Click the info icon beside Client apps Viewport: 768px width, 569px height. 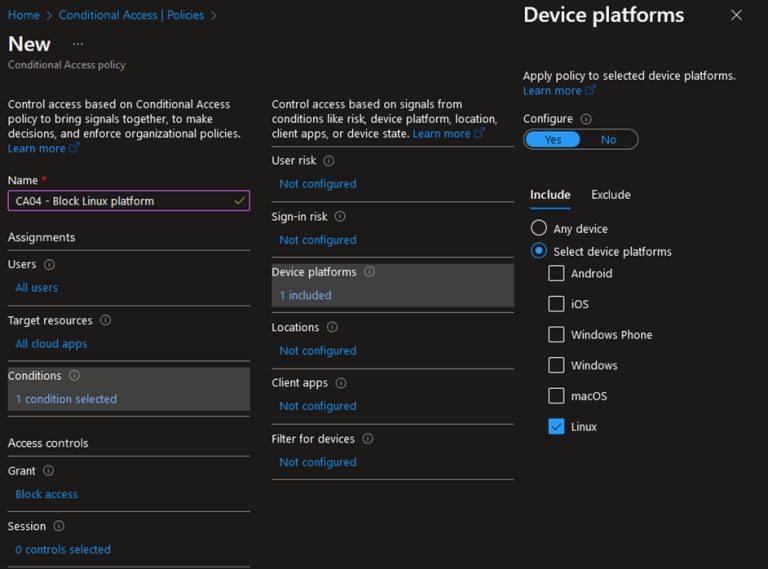(x=341, y=383)
